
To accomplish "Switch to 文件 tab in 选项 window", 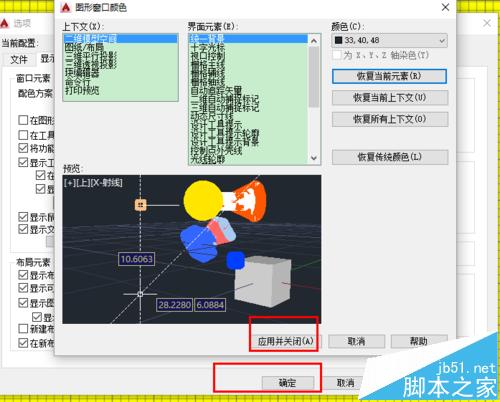I will point(19,59).
